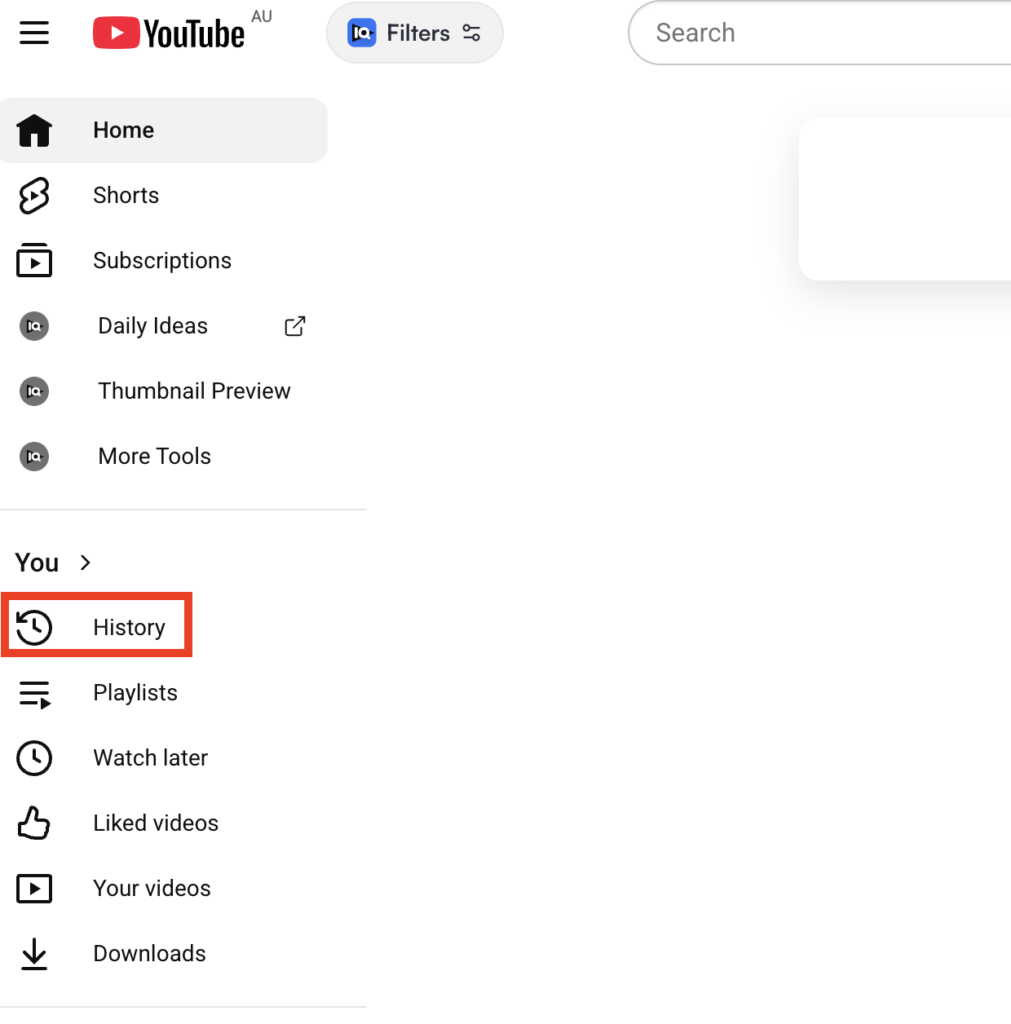Screen dimensions: 1011x1024
Task: Open the vidIQ Filters button
Action: [414, 33]
